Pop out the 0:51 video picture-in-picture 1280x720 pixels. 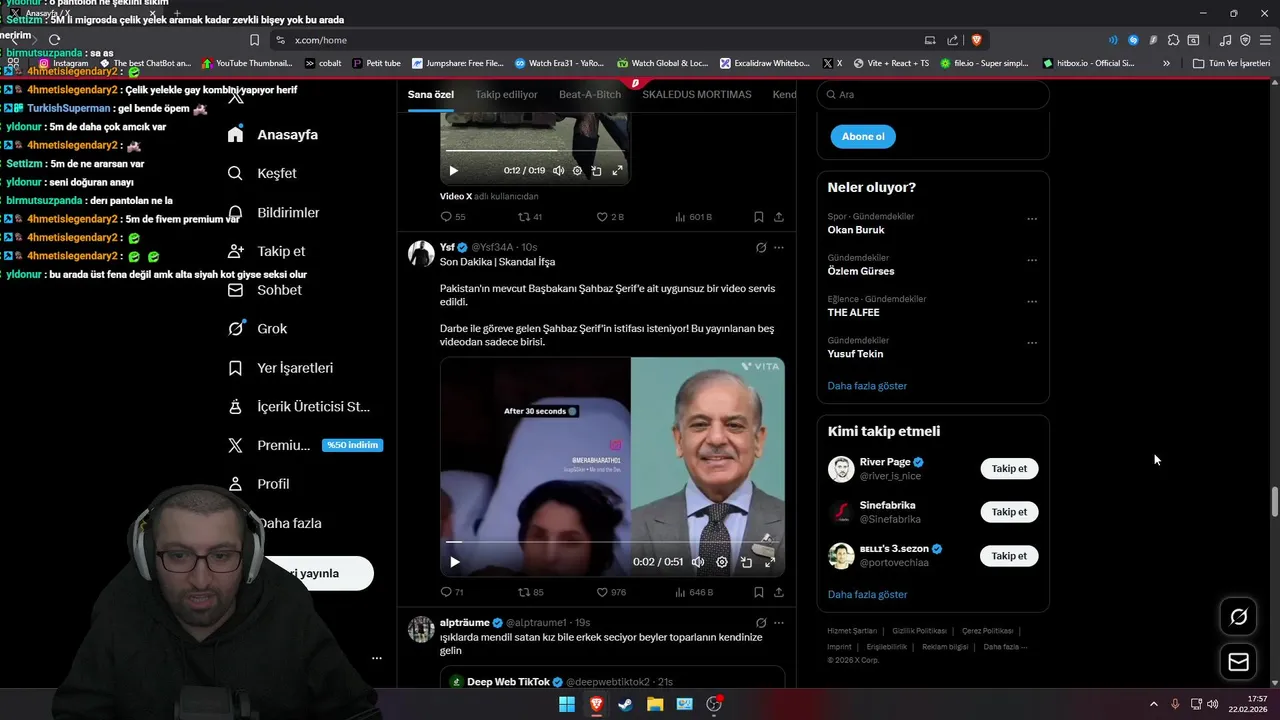pos(746,562)
